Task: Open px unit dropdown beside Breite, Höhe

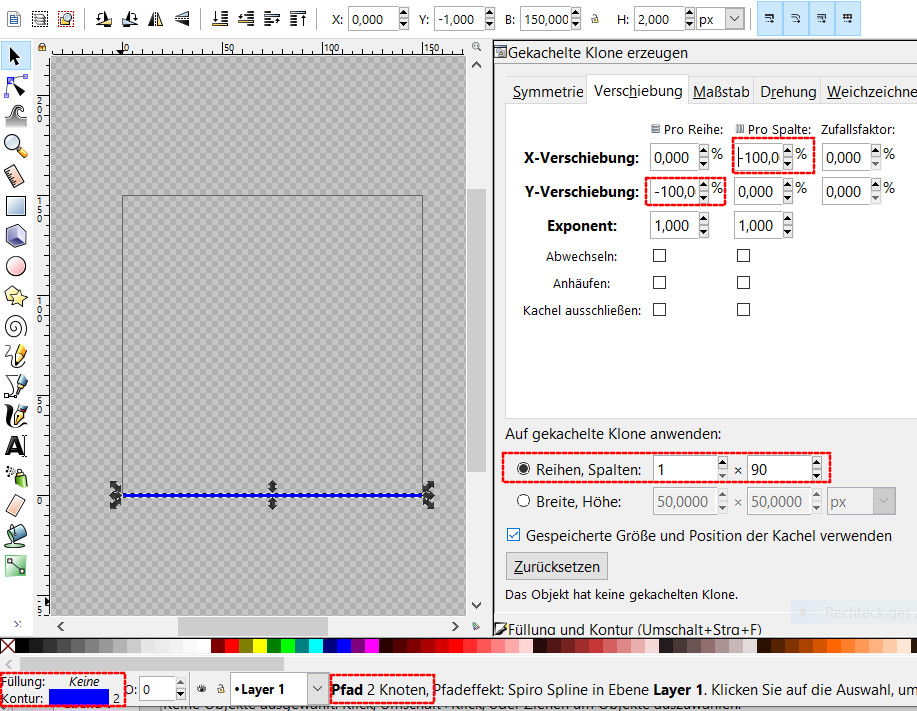Action: [884, 502]
